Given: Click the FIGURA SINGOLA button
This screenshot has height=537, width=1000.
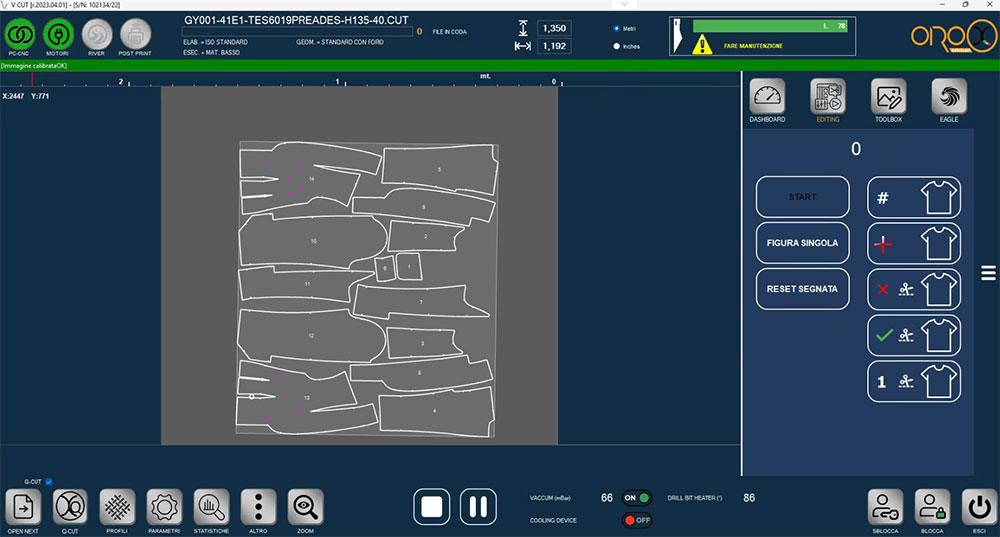Looking at the screenshot, I should 802,243.
